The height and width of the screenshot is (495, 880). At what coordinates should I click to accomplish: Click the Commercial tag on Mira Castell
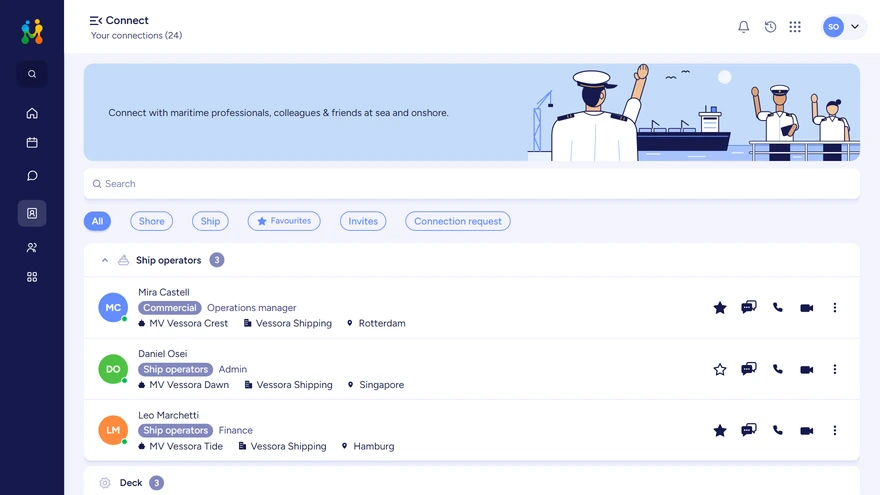(x=169, y=308)
